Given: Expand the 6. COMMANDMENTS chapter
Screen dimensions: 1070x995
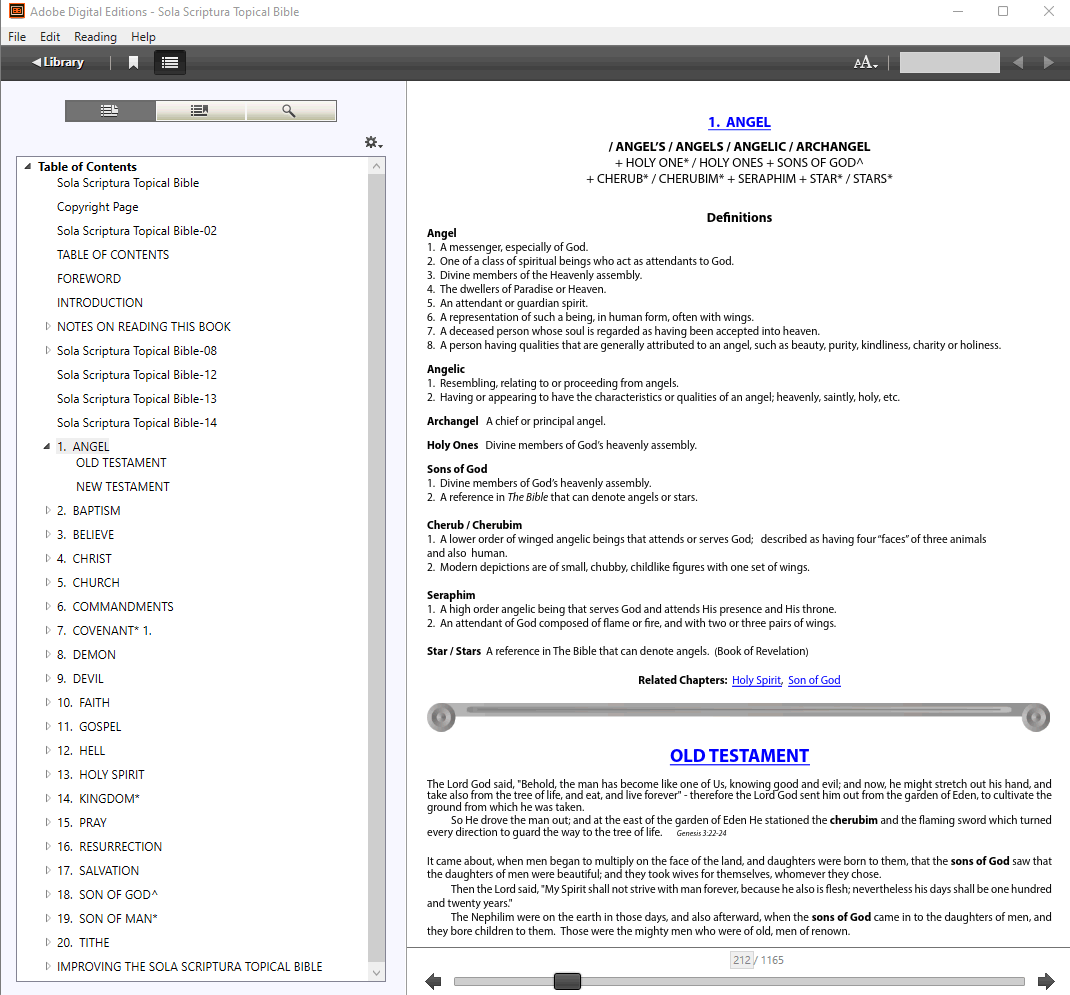Looking at the screenshot, I should point(47,606).
